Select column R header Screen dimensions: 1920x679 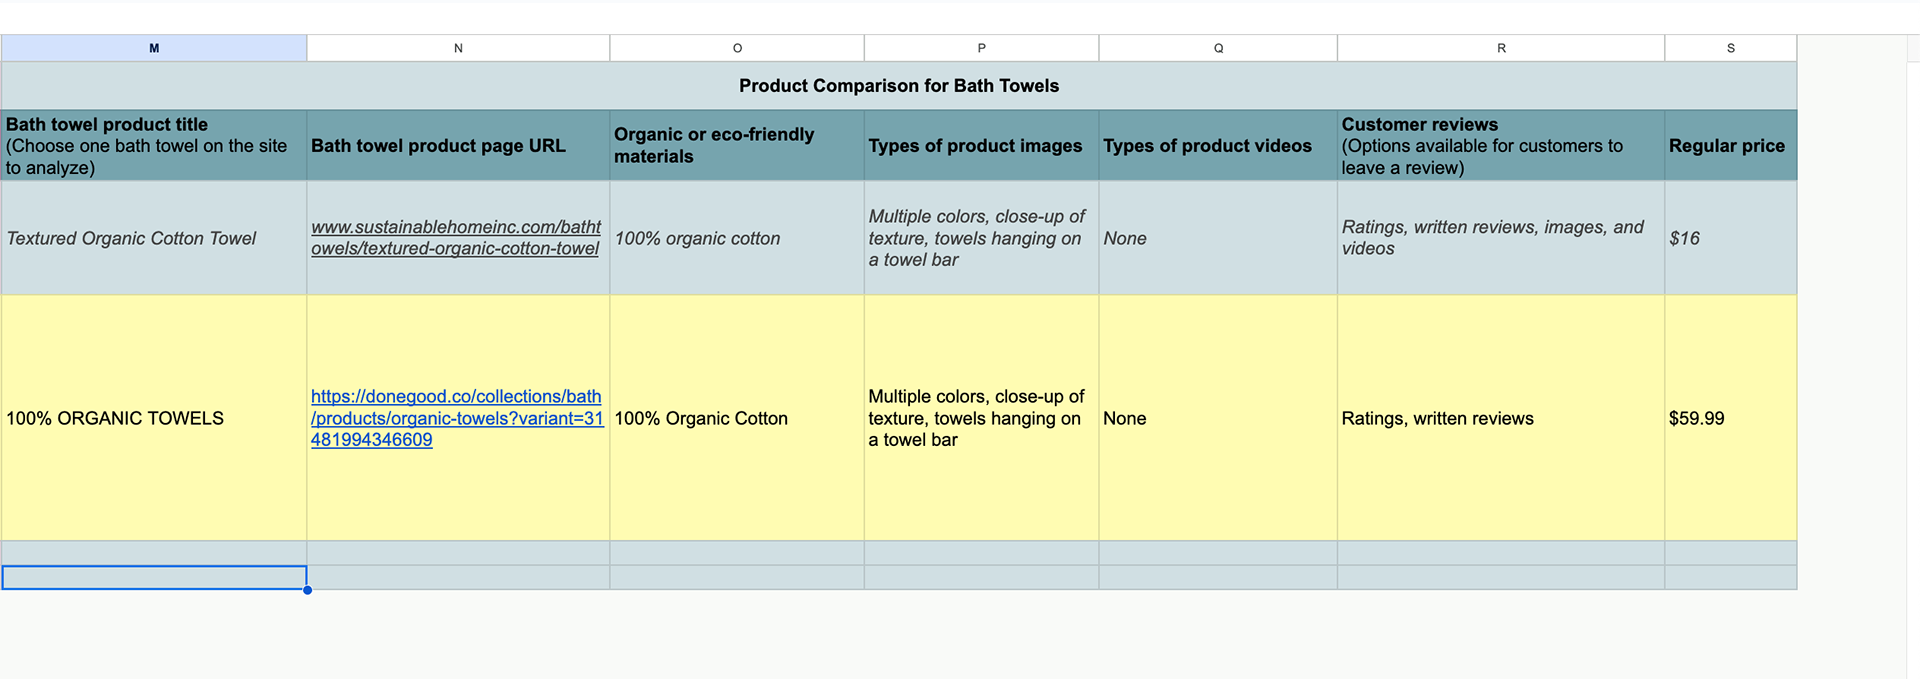point(1501,48)
